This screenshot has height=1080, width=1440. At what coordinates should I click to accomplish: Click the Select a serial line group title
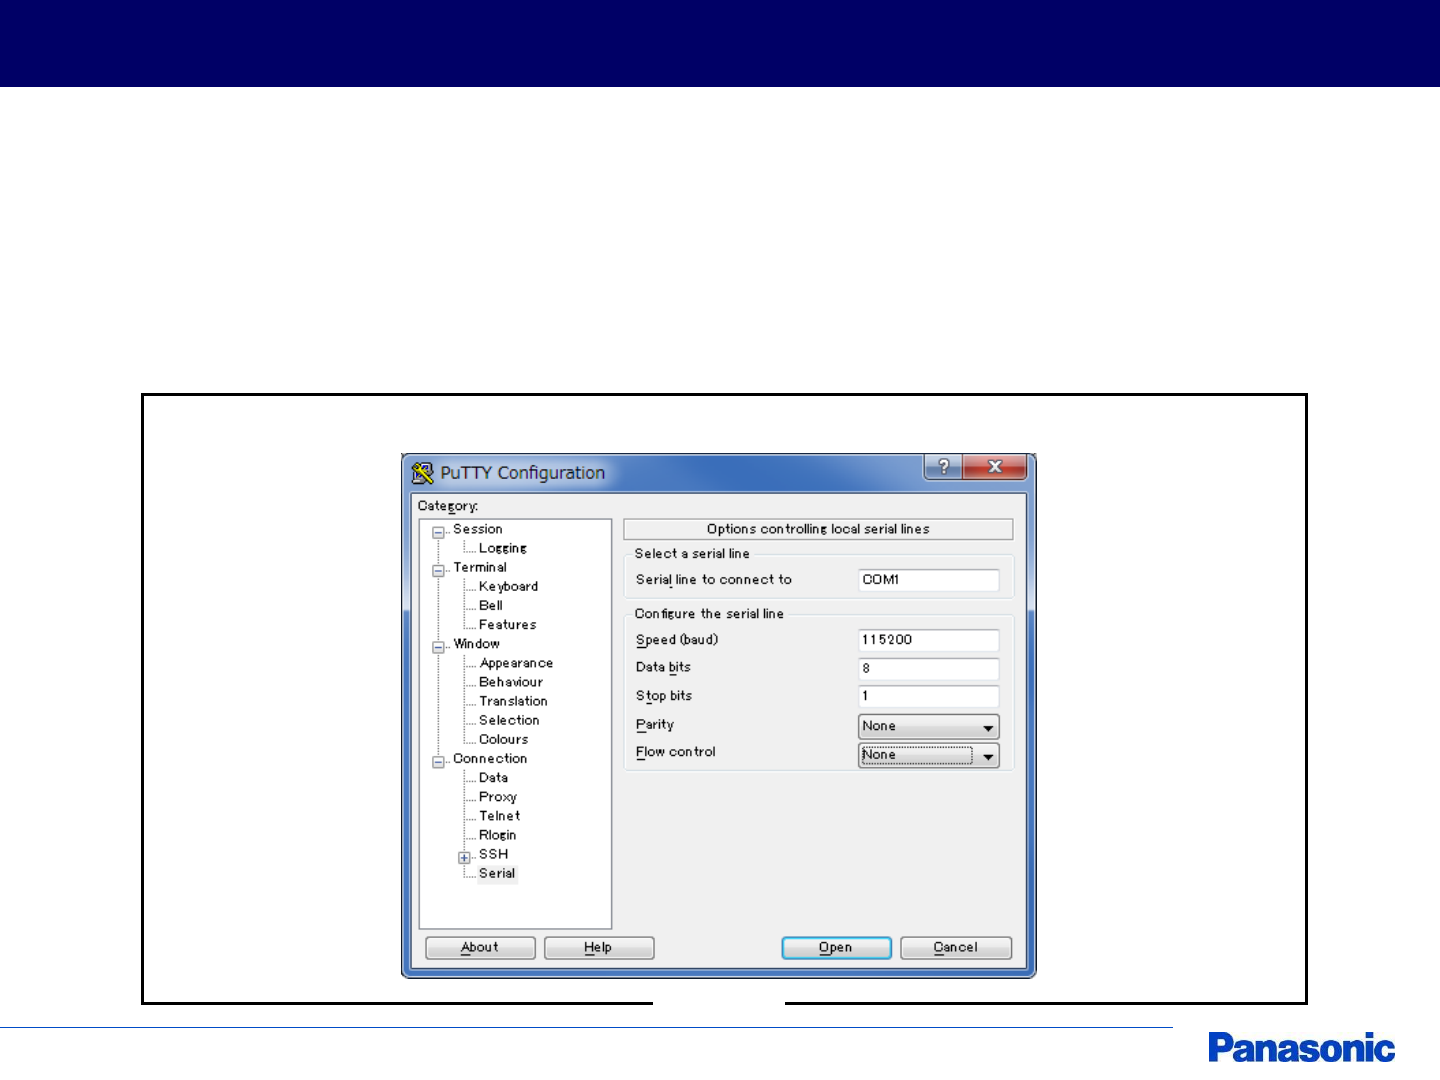(x=692, y=554)
